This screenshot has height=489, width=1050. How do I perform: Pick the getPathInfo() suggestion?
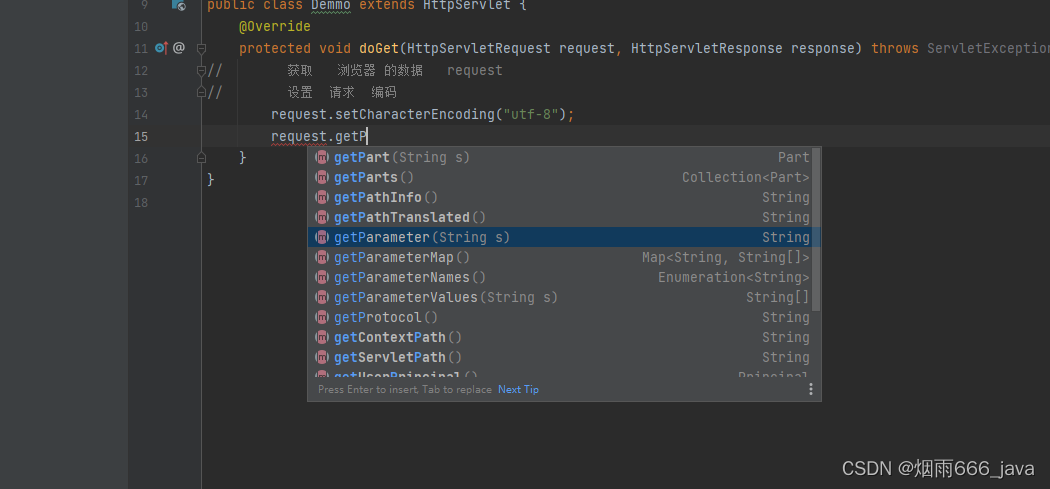386,197
